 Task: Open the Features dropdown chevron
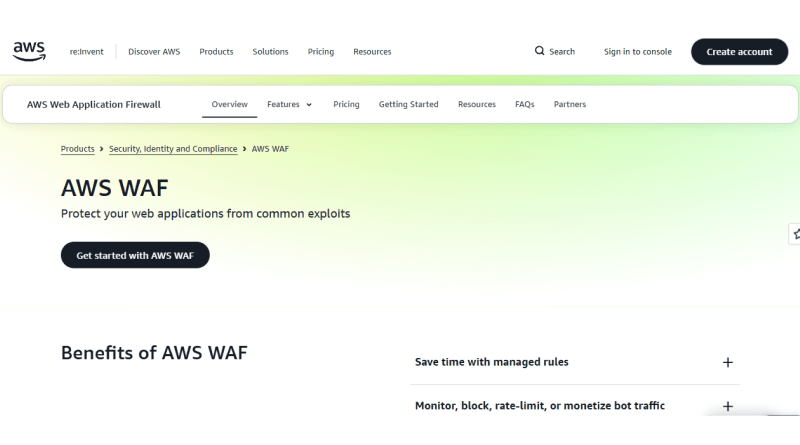pos(309,105)
